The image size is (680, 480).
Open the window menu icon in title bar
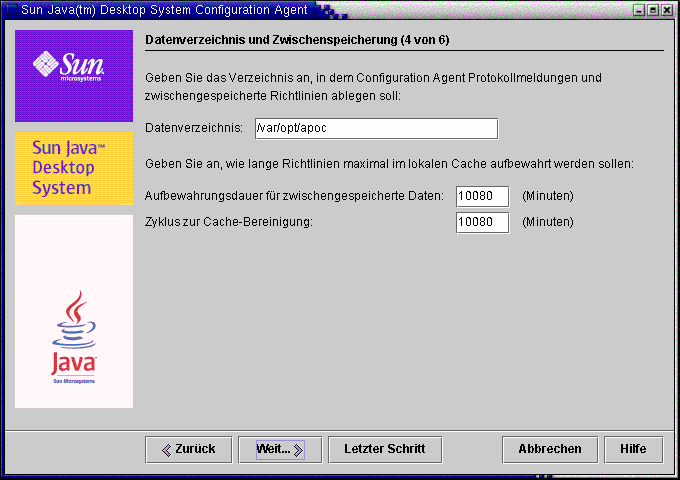tap(11, 10)
